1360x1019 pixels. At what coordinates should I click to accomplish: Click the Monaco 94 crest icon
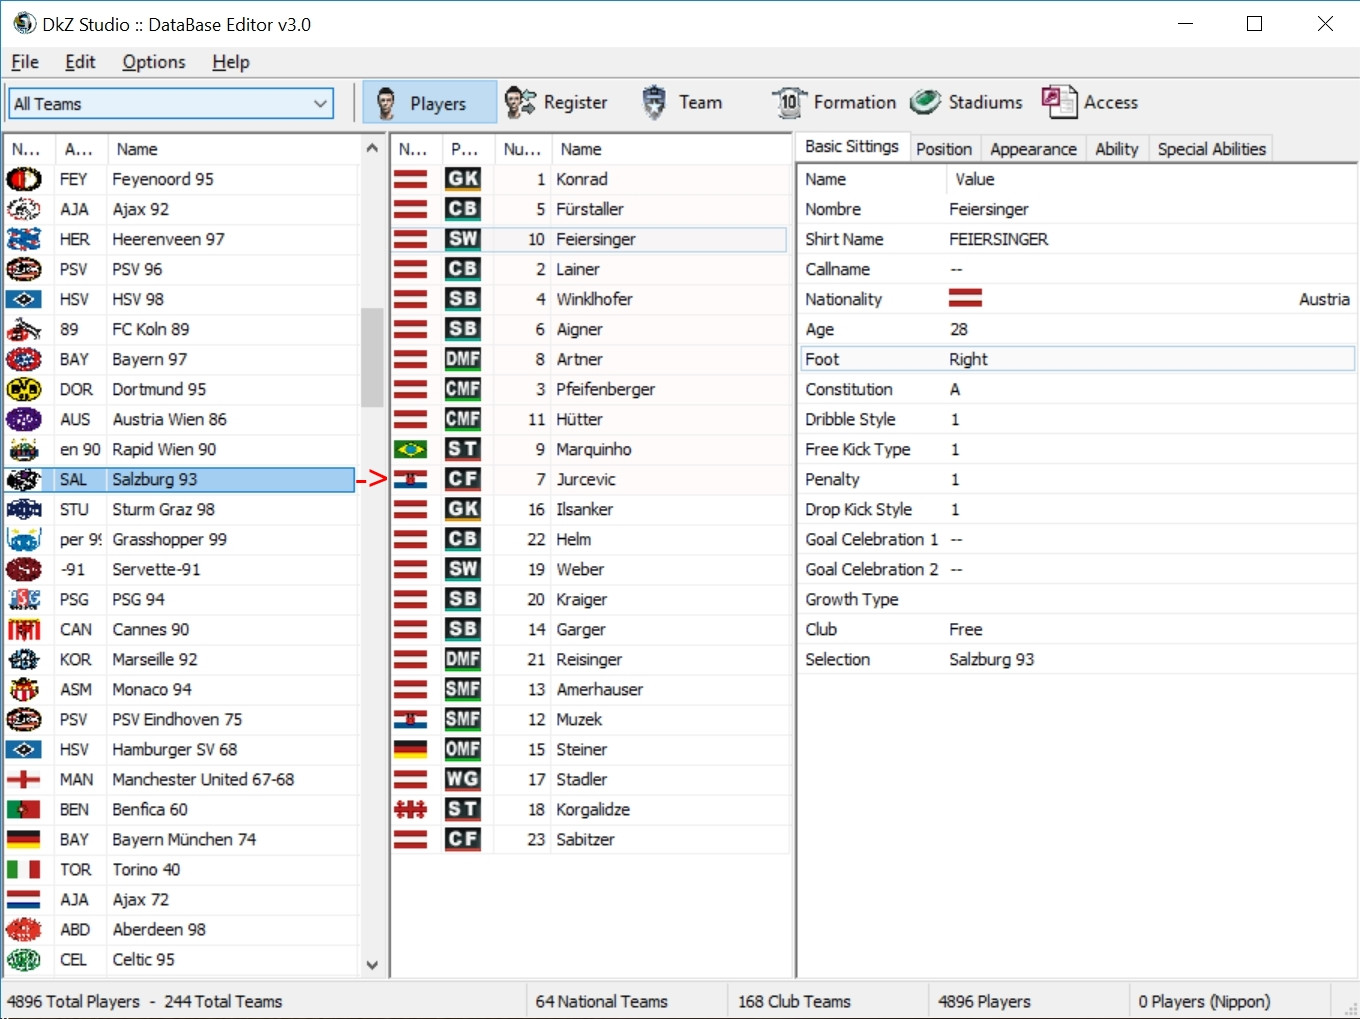click(x=24, y=689)
